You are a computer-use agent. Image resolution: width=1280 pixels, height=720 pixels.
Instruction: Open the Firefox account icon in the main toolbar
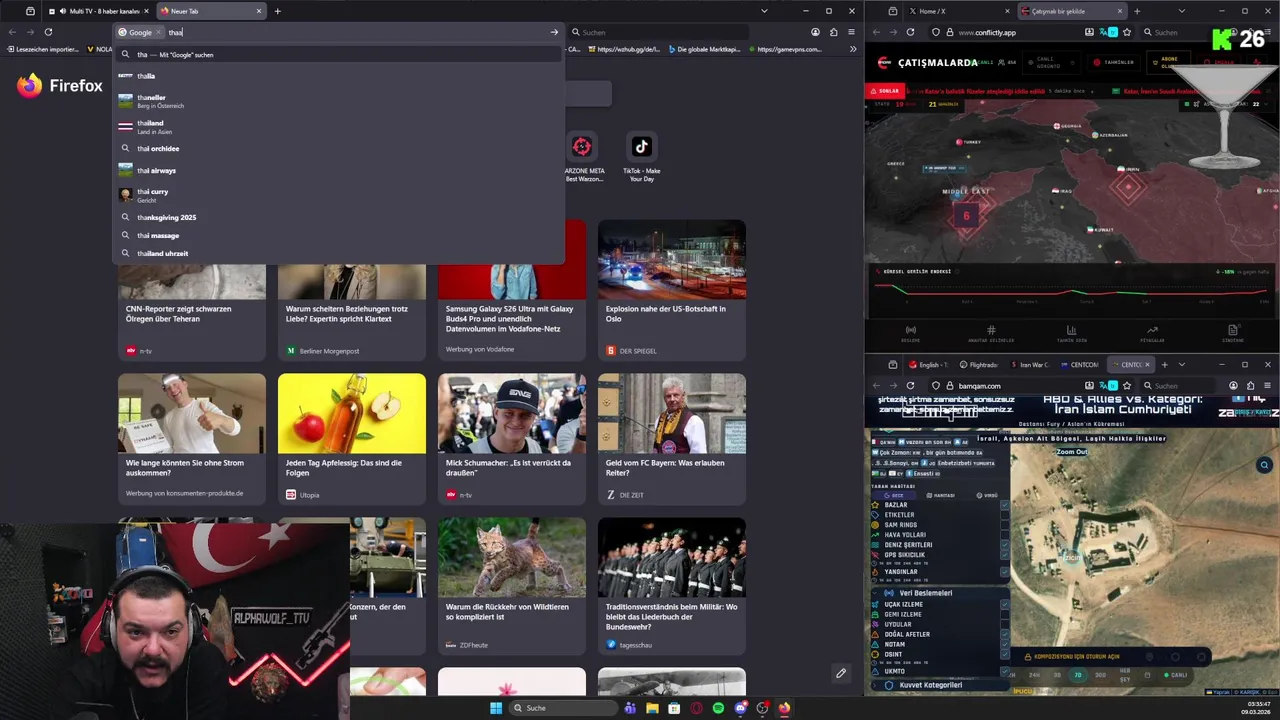point(815,32)
